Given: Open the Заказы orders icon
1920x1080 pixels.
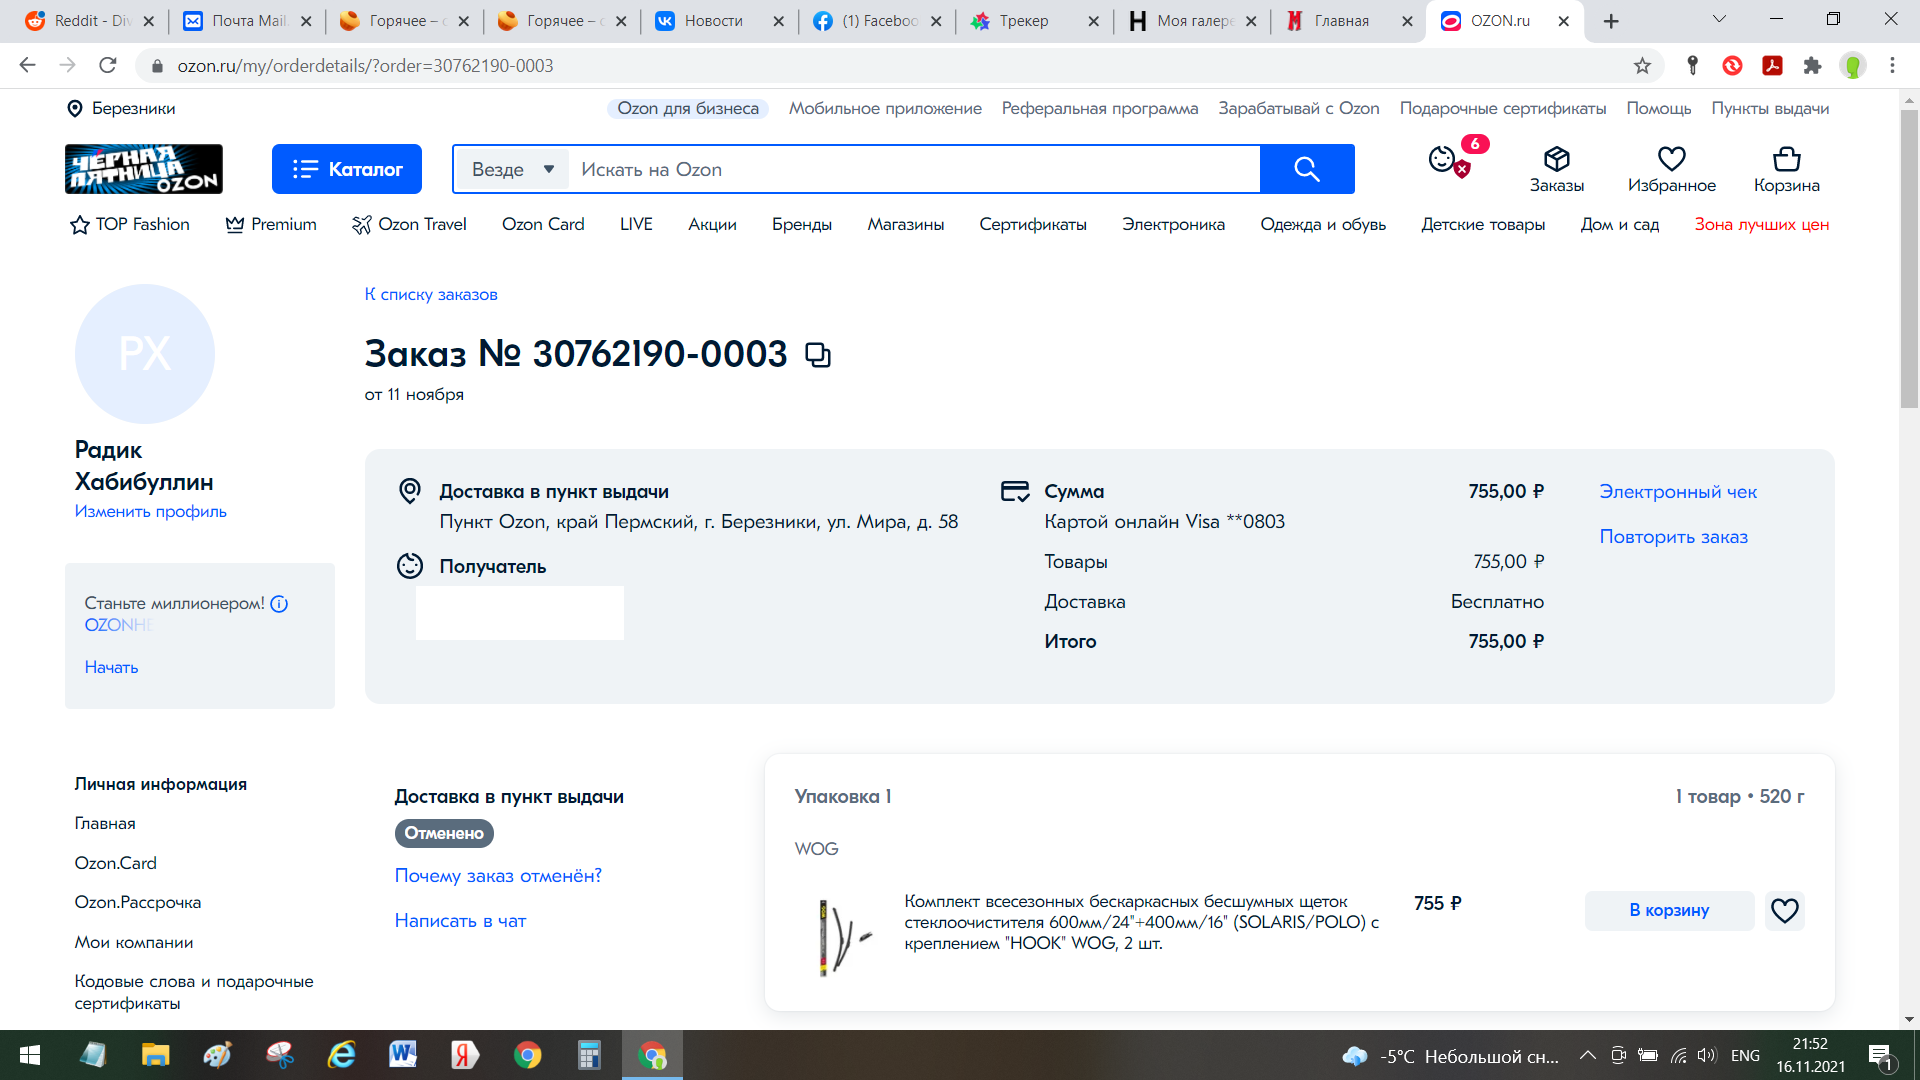Looking at the screenshot, I should (1556, 168).
